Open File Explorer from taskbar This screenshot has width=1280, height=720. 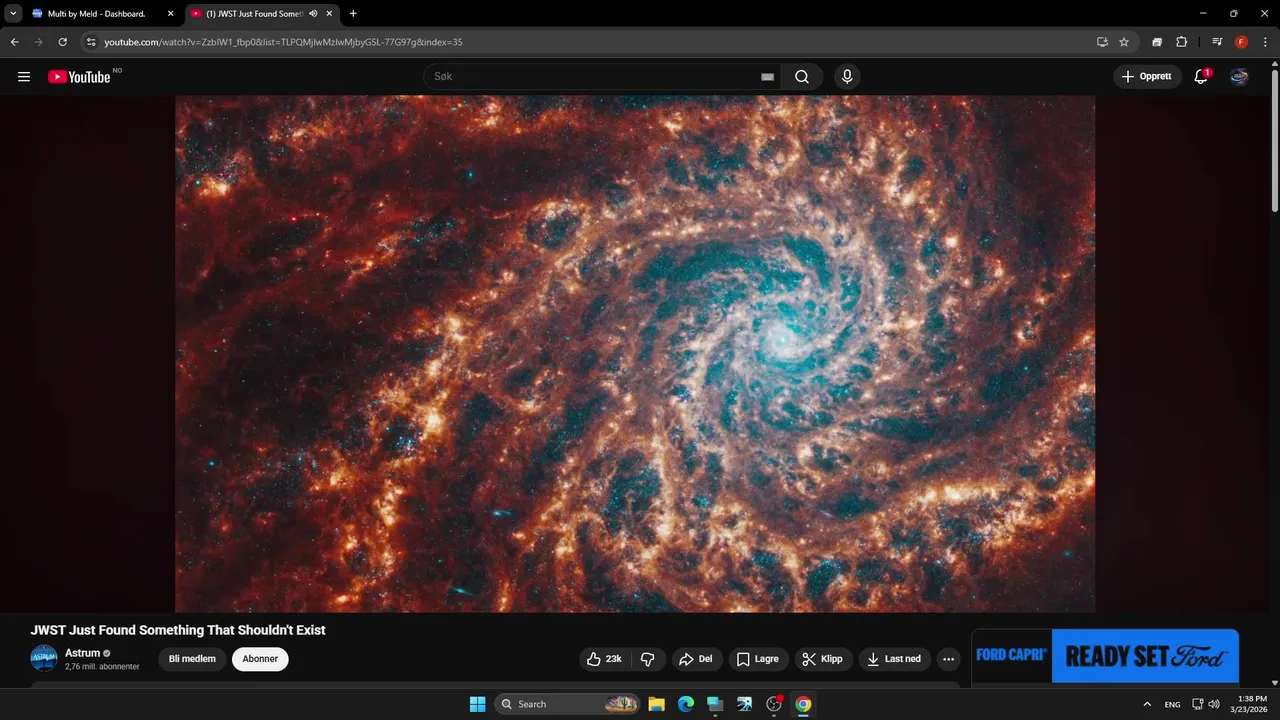pos(656,704)
